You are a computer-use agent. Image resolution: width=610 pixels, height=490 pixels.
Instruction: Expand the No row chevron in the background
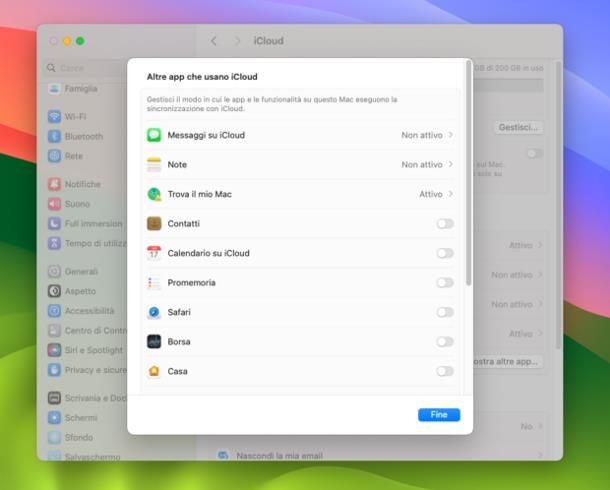click(540, 426)
